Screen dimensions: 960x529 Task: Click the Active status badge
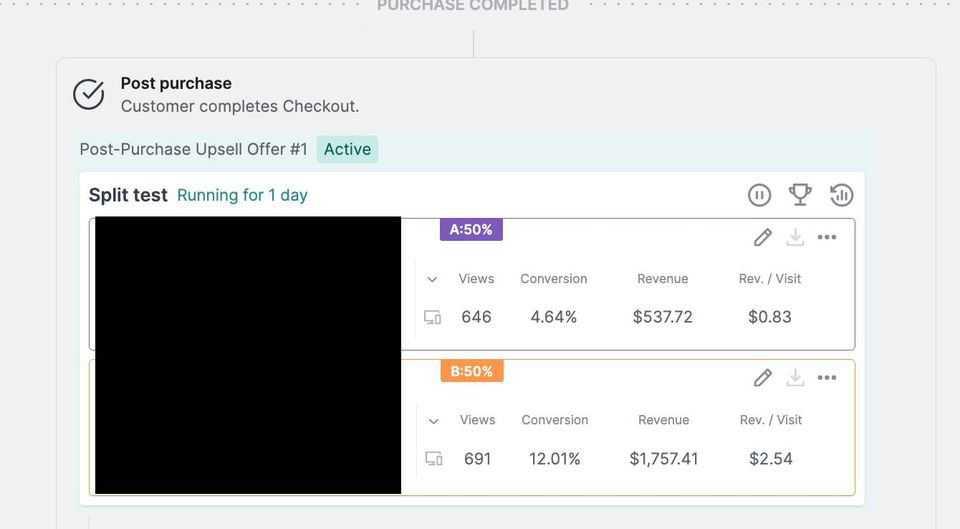point(347,149)
